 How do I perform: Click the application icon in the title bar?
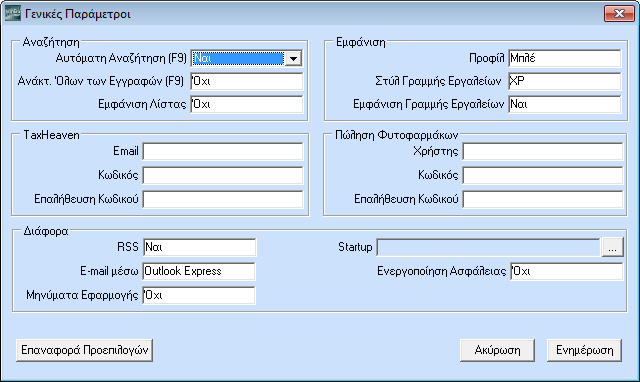click(x=13, y=13)
